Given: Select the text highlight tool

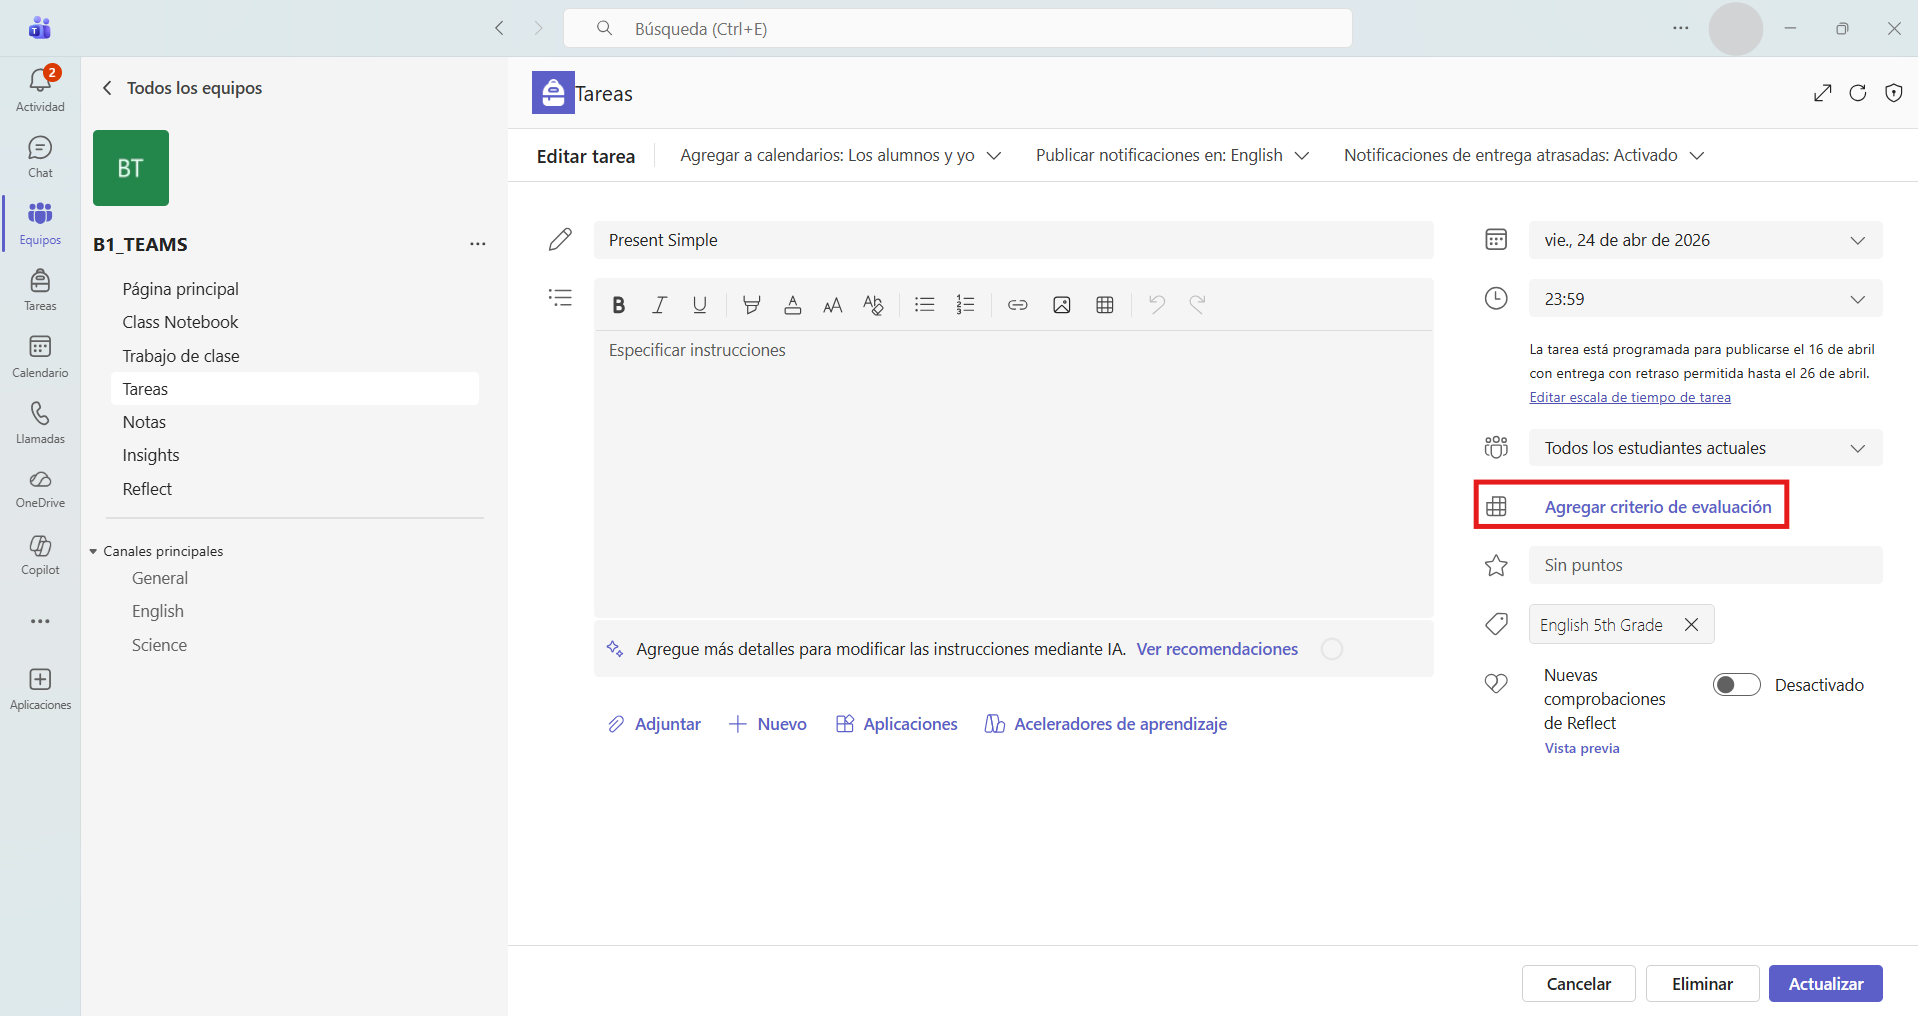Looking at the screenshot, I should 752,305.
